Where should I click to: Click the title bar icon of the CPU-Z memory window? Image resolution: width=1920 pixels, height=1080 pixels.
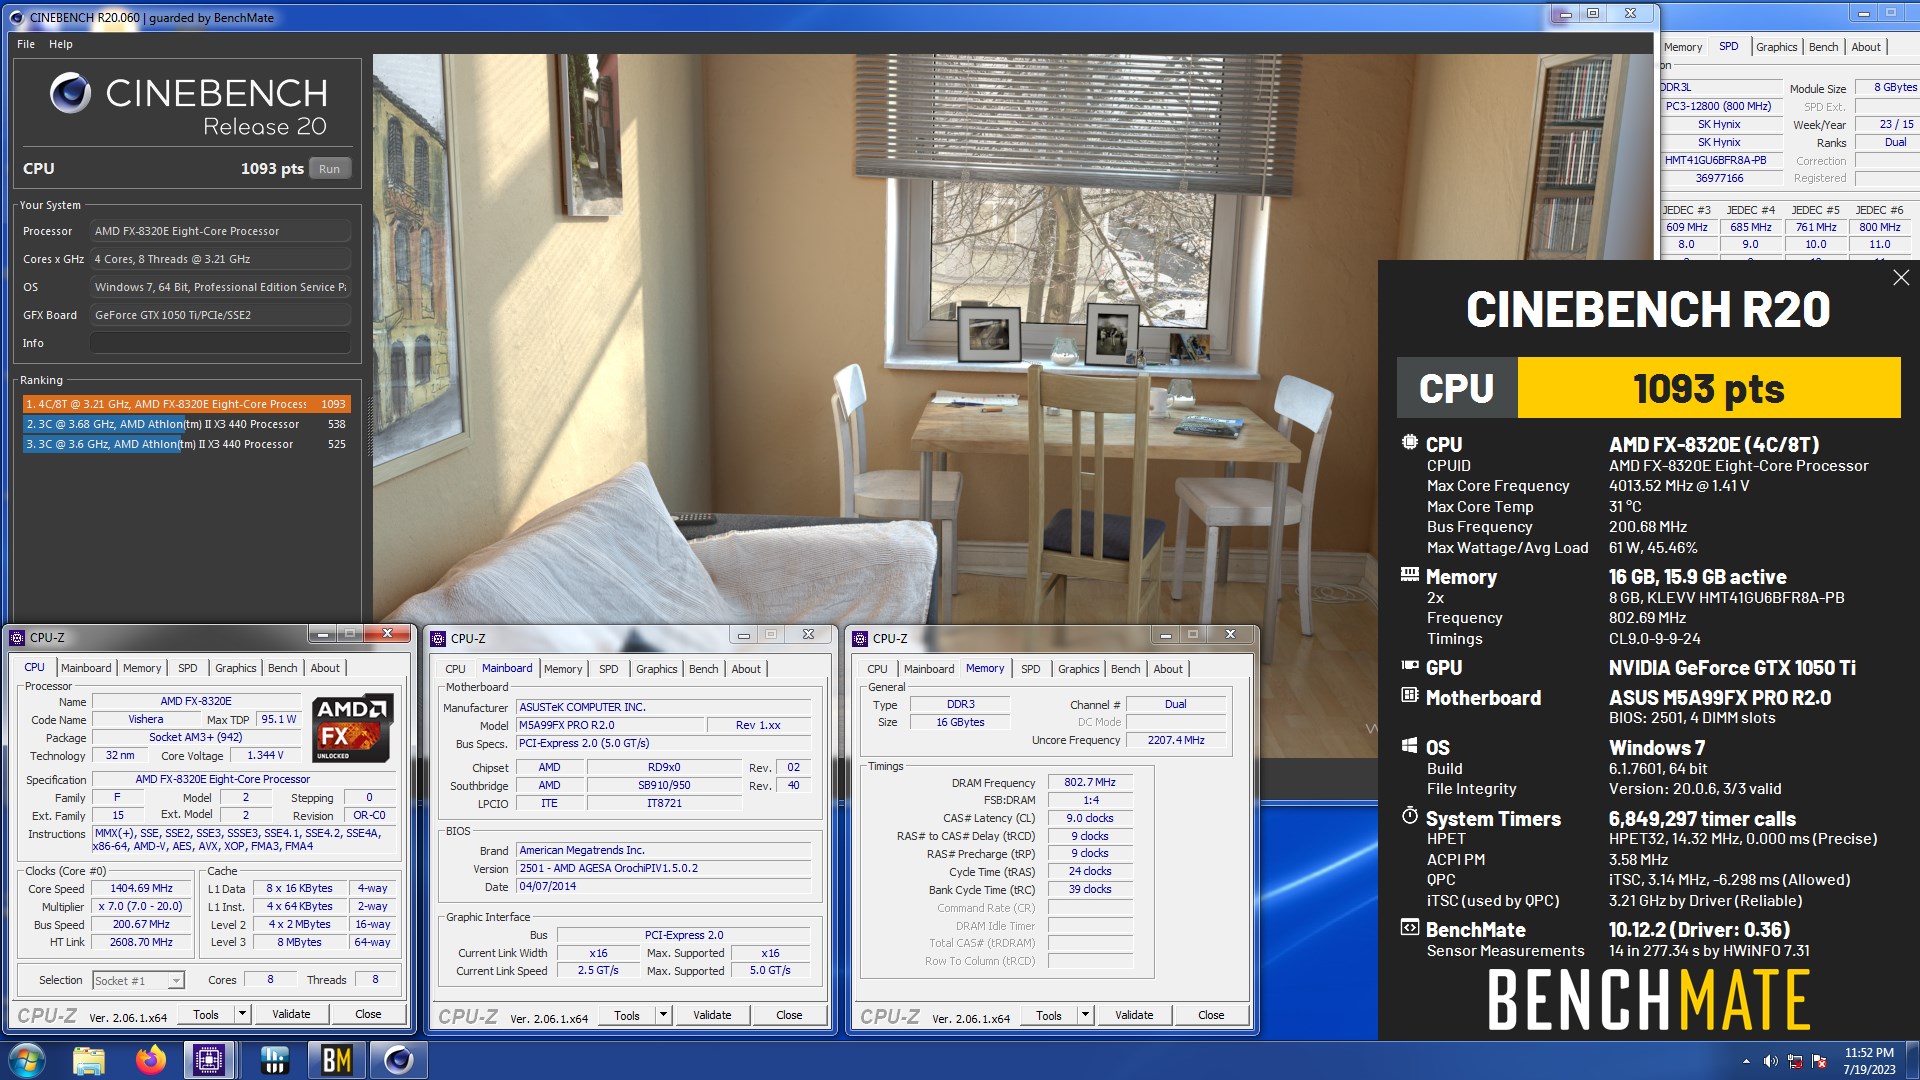click(x=860, y=638)
